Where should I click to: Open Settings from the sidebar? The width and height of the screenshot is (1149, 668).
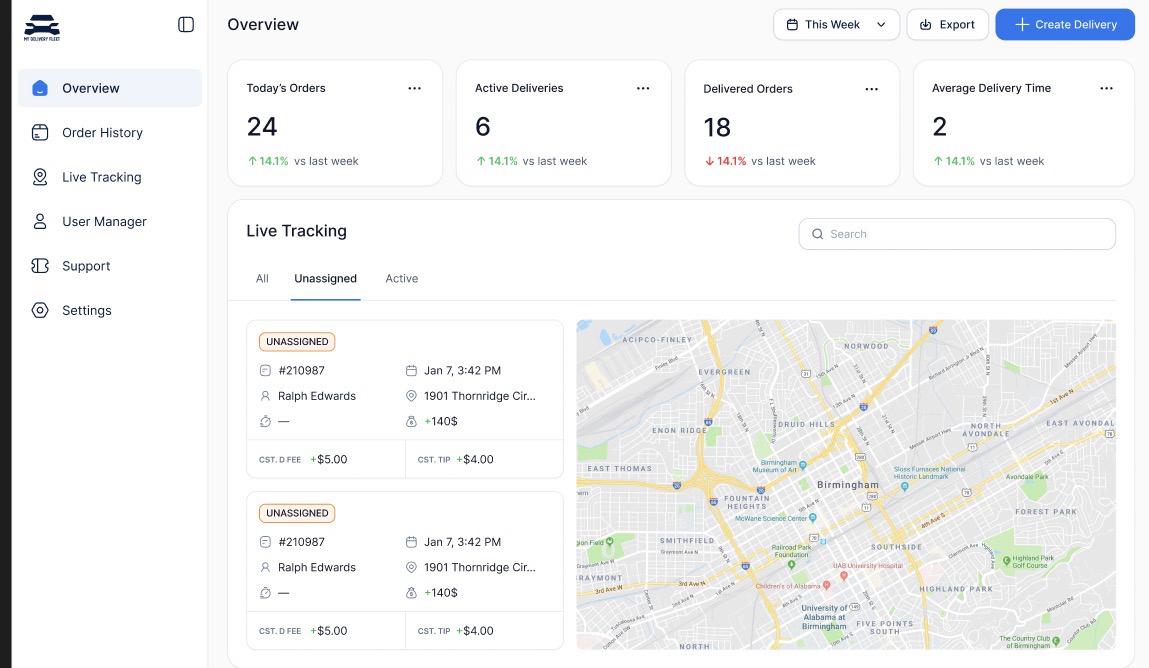click(87, 310)
